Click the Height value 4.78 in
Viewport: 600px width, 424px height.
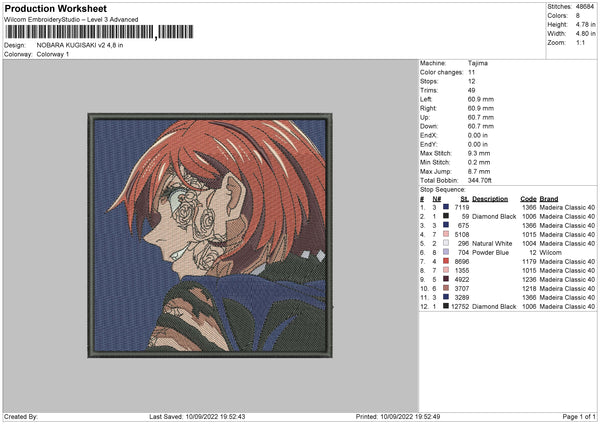585,24
